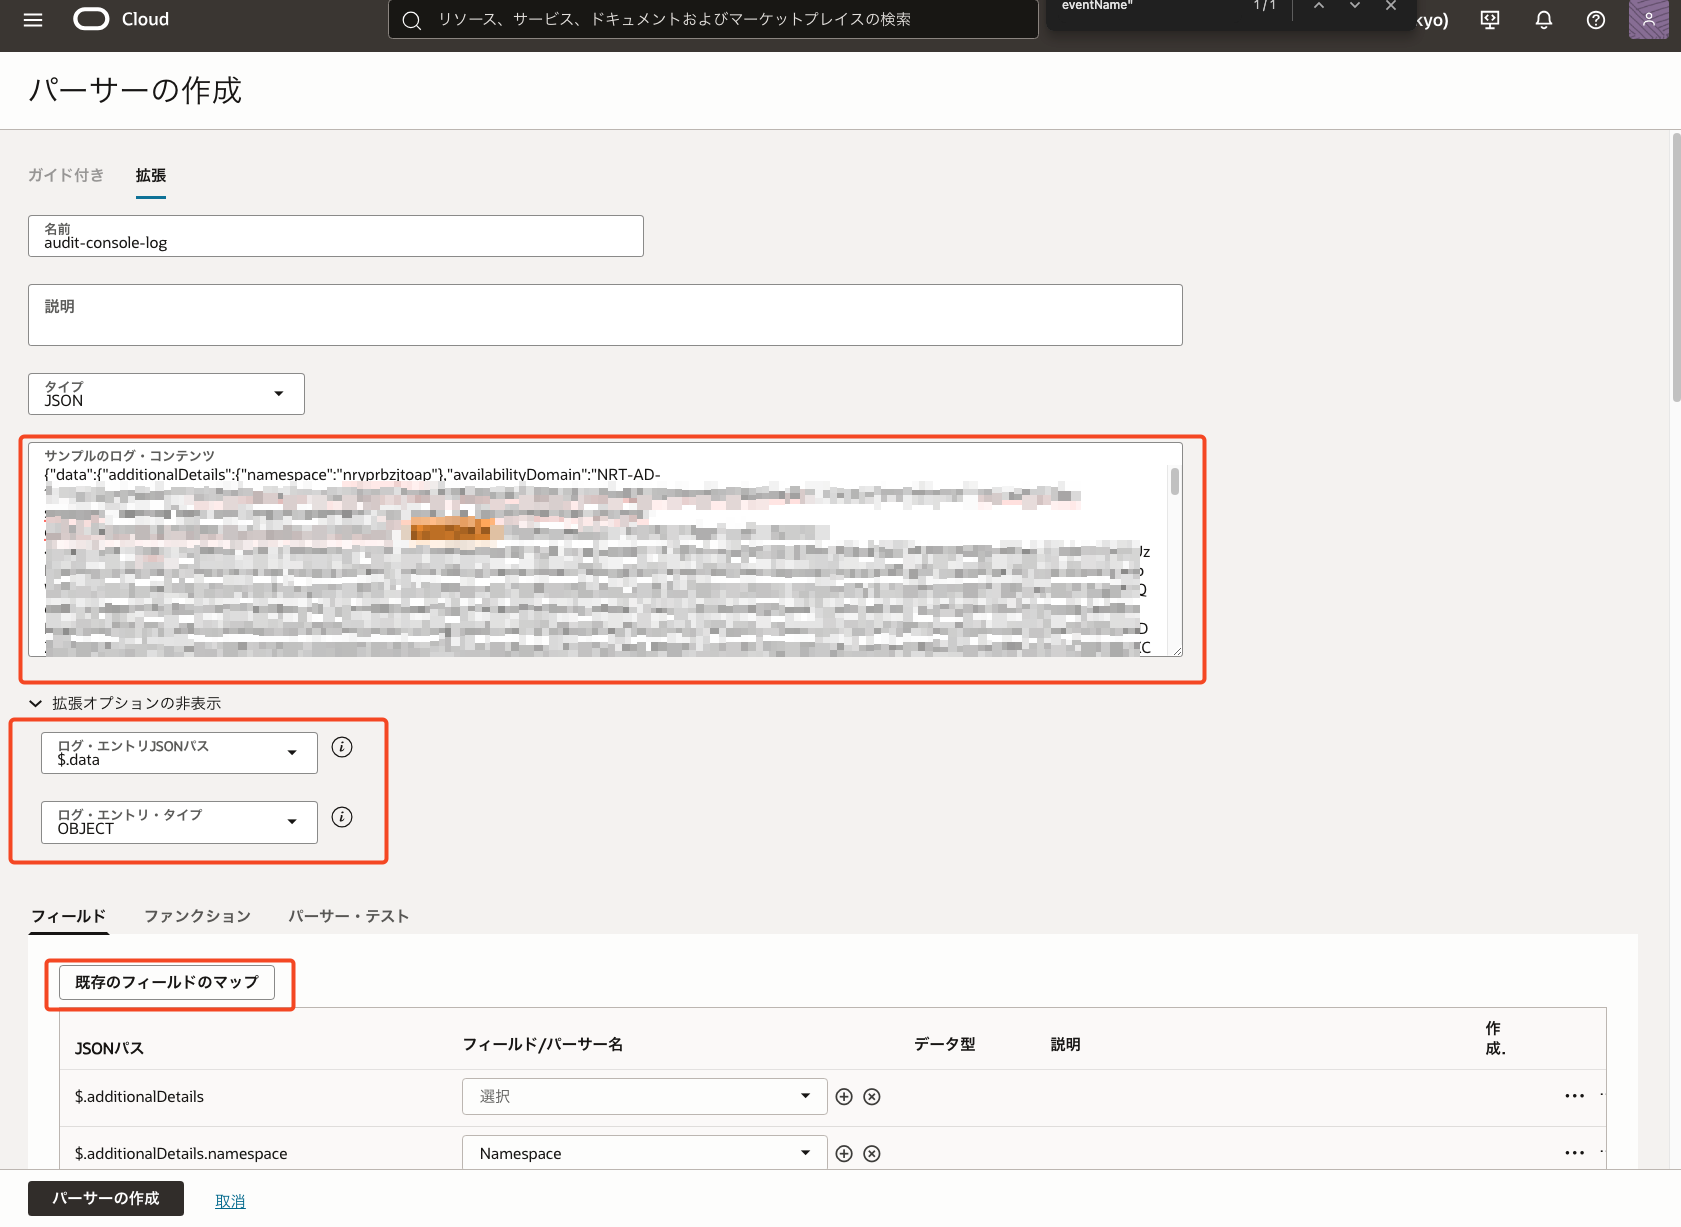Collapse 拡張オプションの非表示 section
The height and width of the screenshot is (1227, 1681).
[36, 703]
